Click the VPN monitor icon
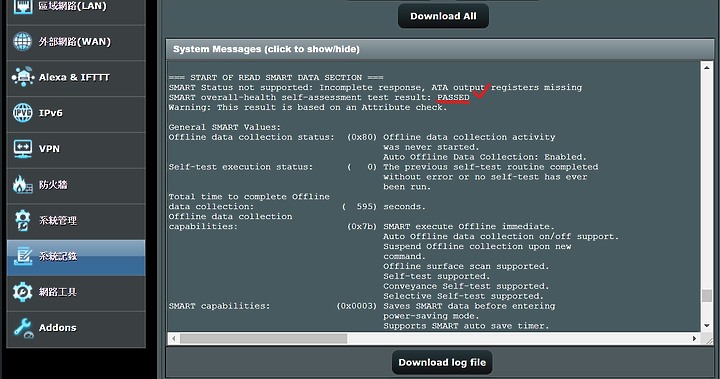The image size is (720, 379). 22,149
